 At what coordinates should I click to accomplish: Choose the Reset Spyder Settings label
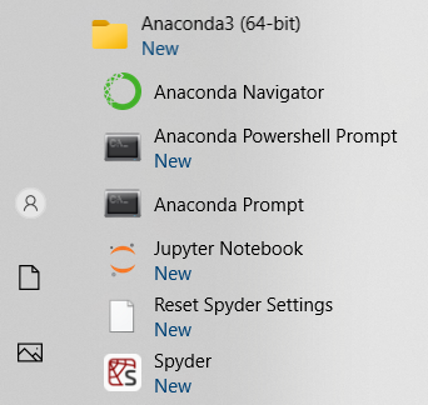[x=243, y=305]
